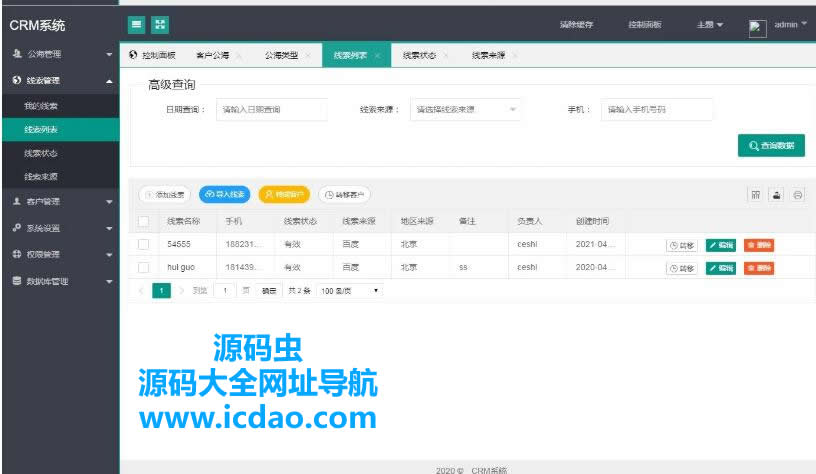816x474 pixels.
Task: Expand the 系统设置 sidebar menu
Action: point(61,228)
